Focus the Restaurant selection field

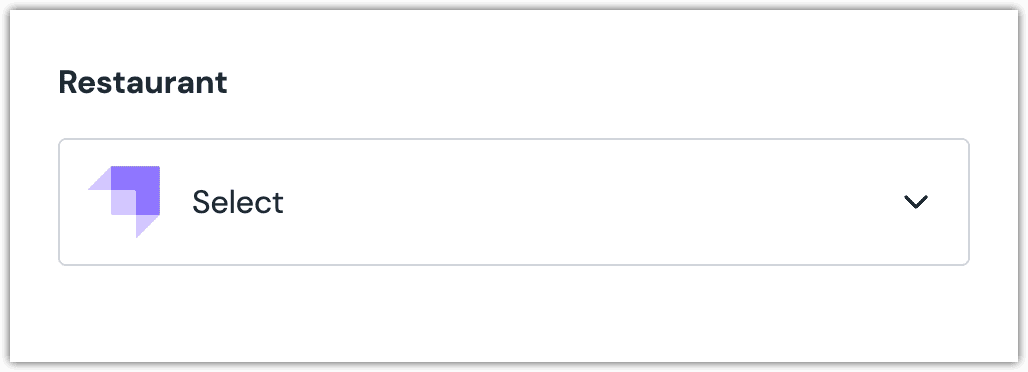513,202
